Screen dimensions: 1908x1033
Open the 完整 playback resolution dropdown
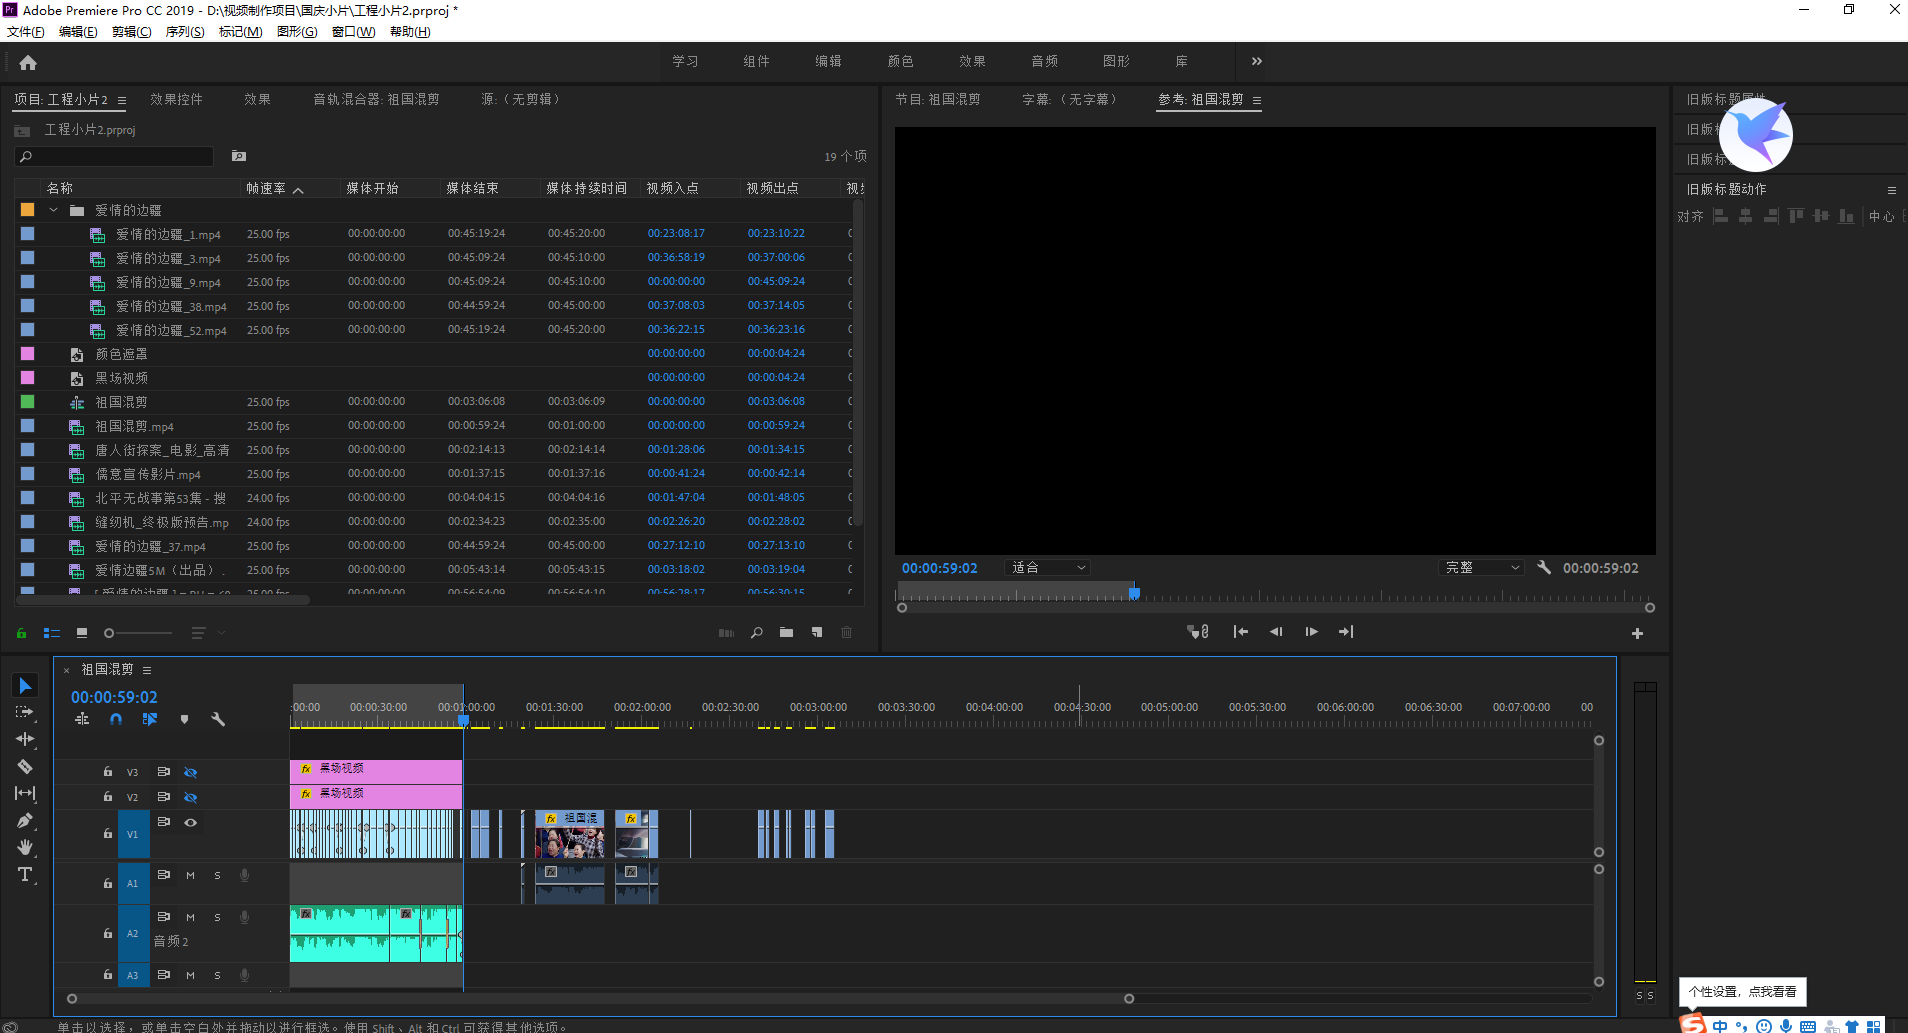coord(1481,568)
